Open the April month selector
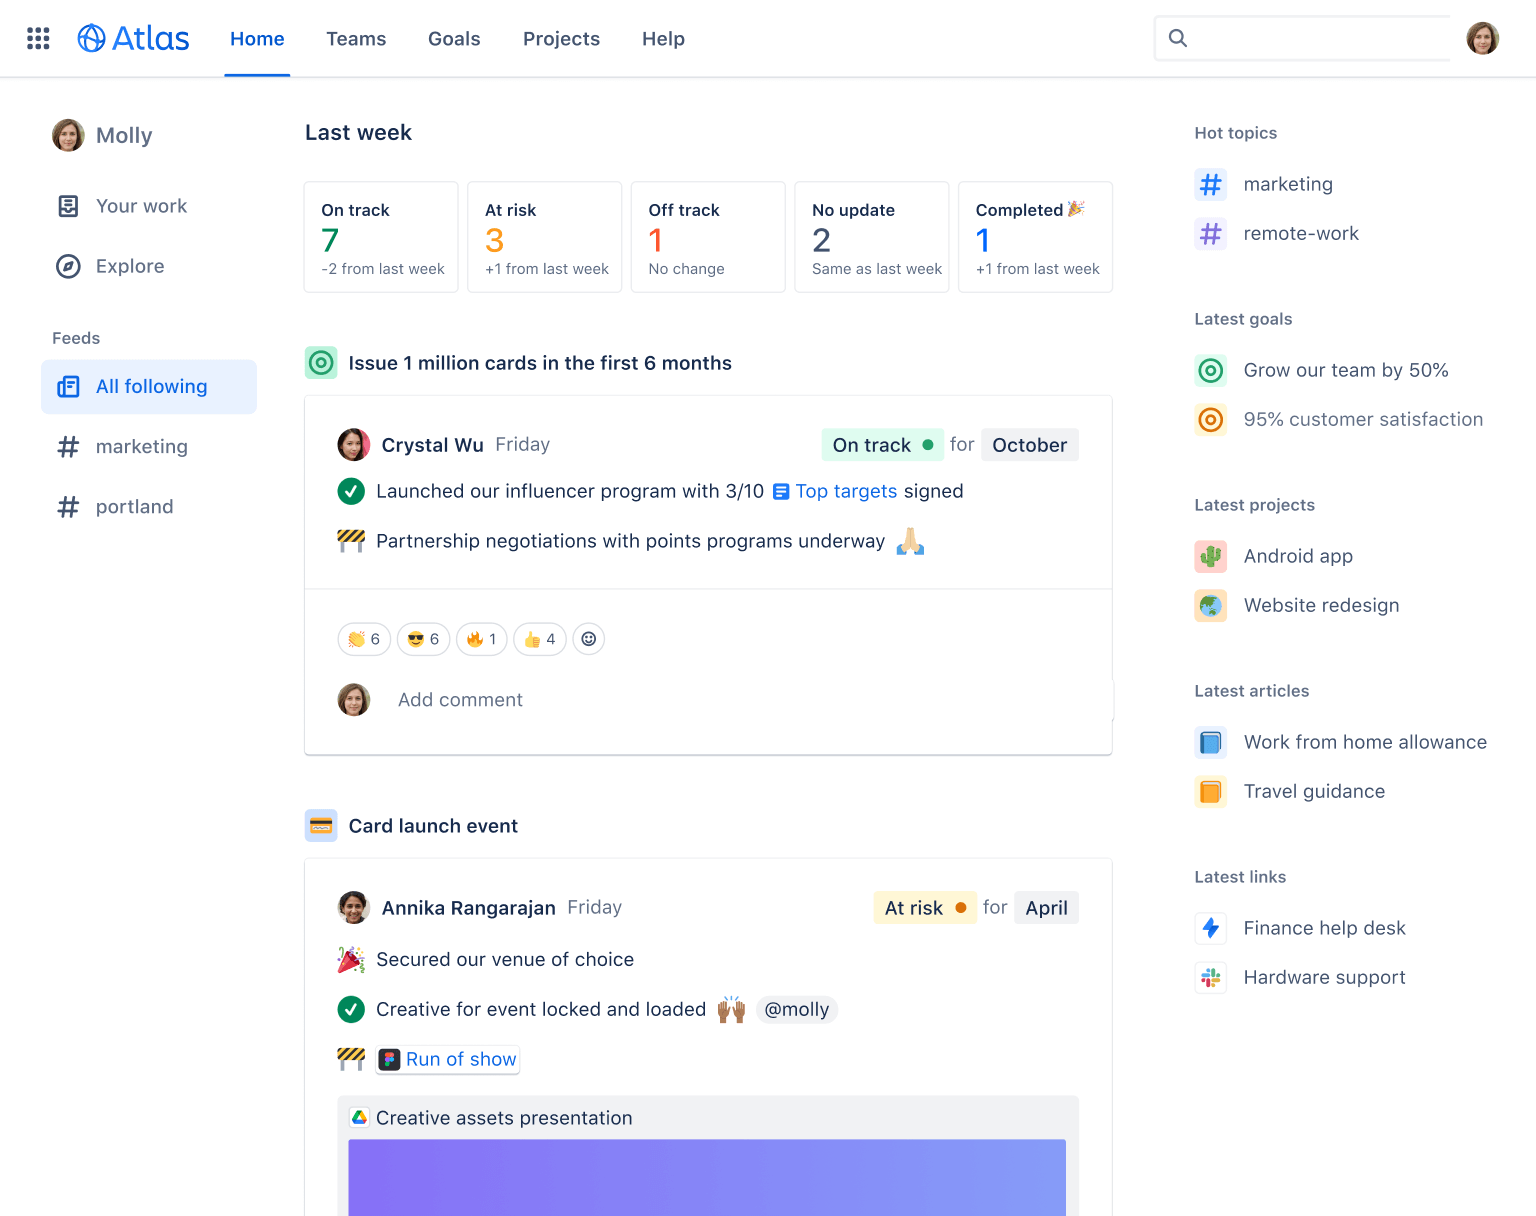1536x1216 pixels. click(1046, 907)
